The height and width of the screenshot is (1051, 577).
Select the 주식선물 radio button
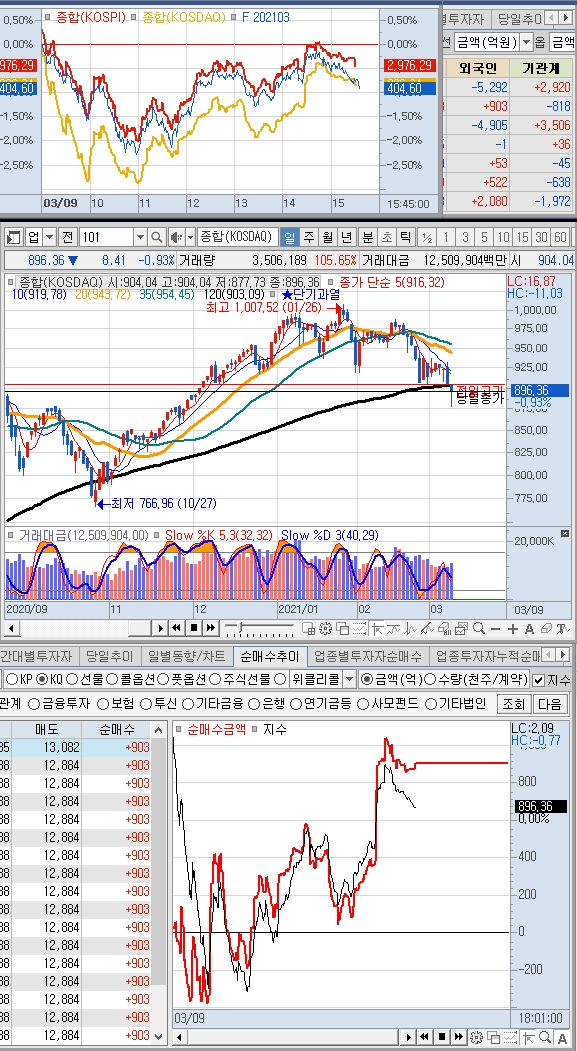pos(214,679)
